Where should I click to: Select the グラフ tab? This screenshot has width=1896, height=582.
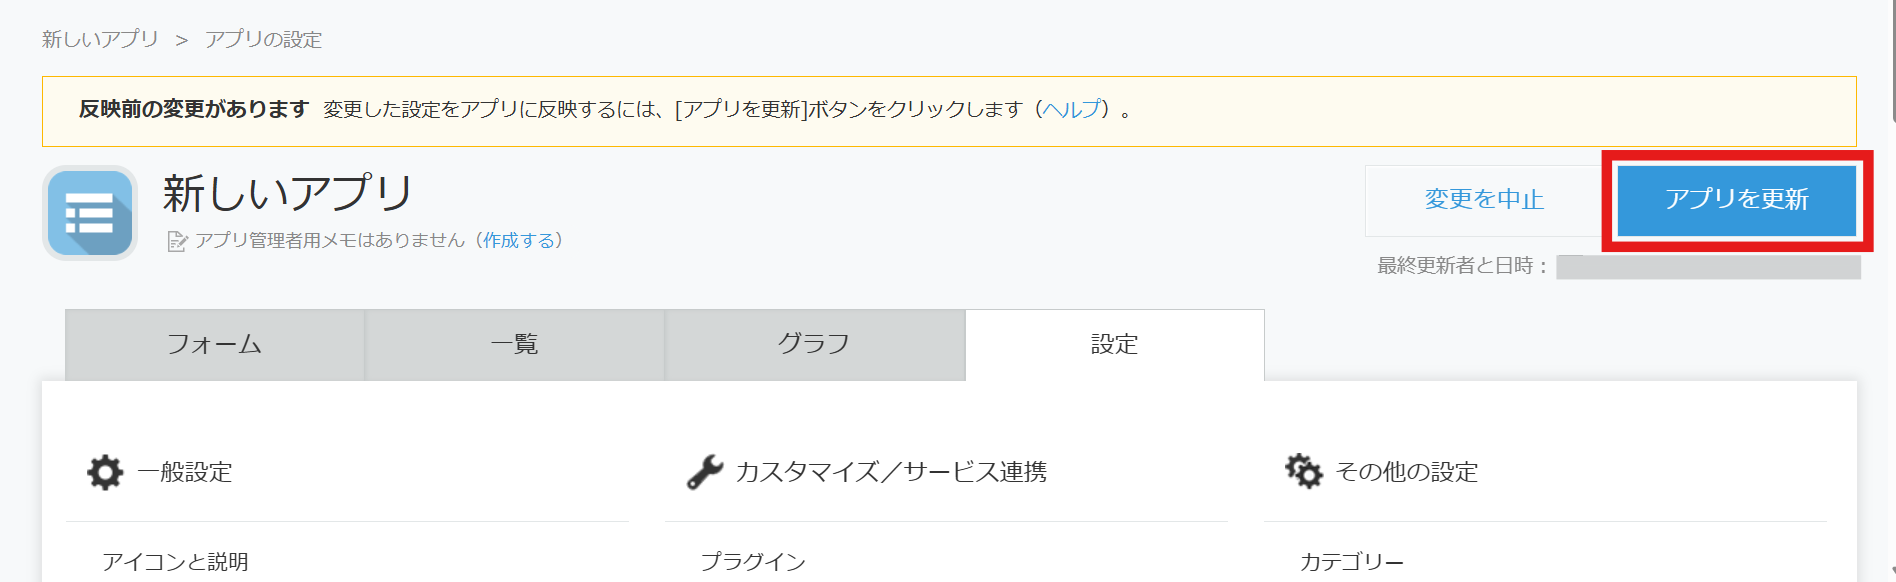coord(815,345)
